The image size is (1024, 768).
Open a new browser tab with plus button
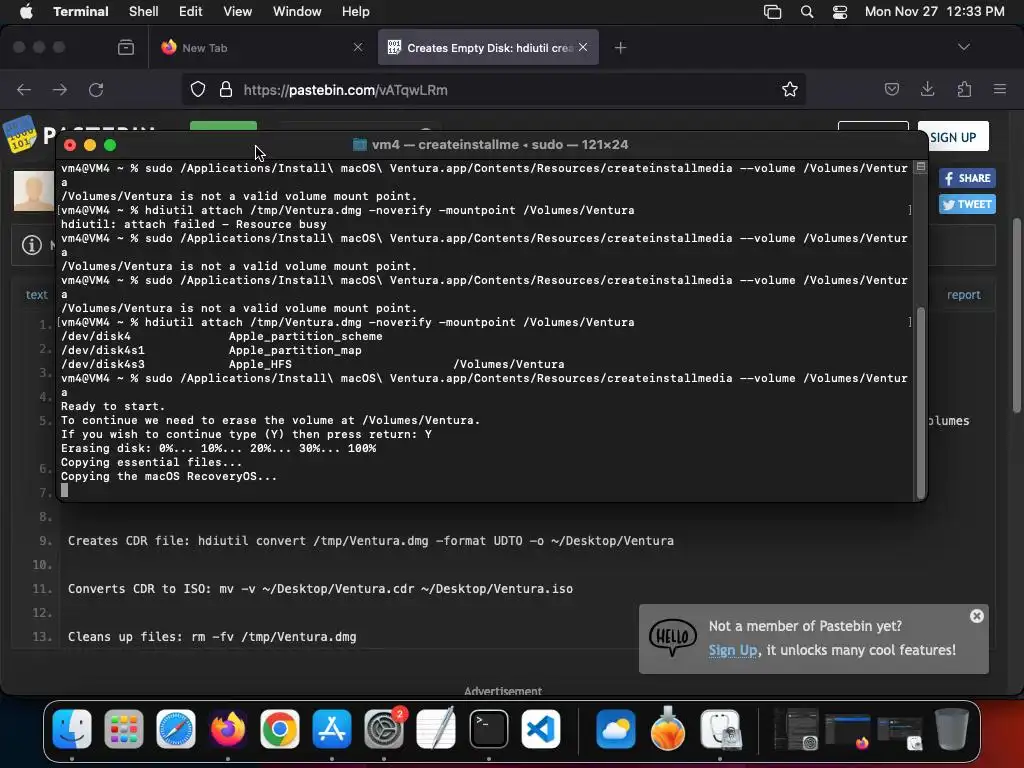pyautogui.click(x=620, y=48)
